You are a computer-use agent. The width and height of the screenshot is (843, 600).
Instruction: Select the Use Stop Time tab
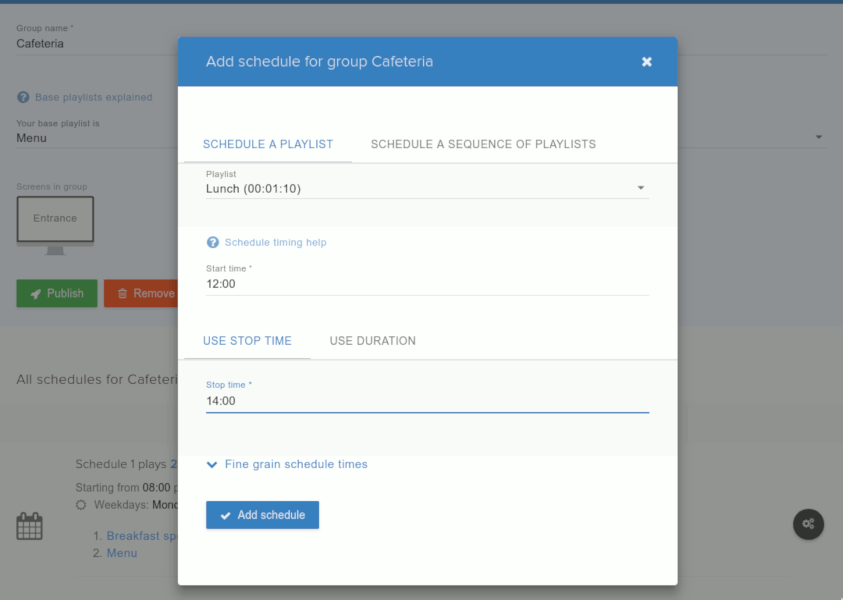[247, 341]
